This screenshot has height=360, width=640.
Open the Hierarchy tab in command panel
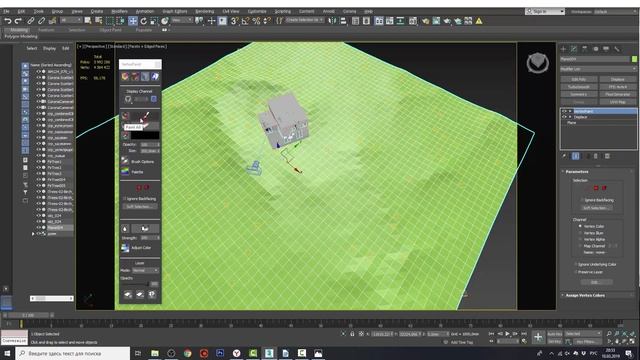[x=584, y=49]
